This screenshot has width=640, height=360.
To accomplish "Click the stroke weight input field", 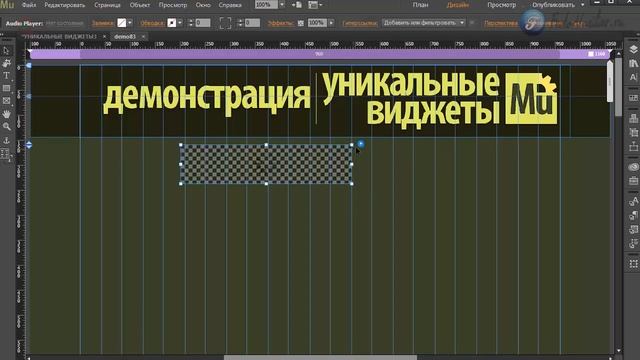I will point(202,23).
